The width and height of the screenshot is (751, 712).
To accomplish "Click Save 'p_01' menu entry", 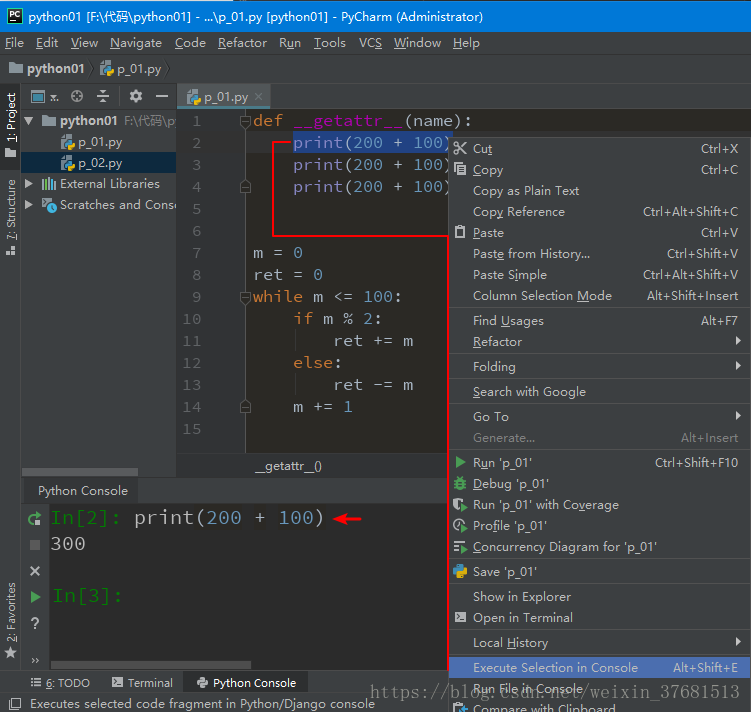I will (599, 572).
